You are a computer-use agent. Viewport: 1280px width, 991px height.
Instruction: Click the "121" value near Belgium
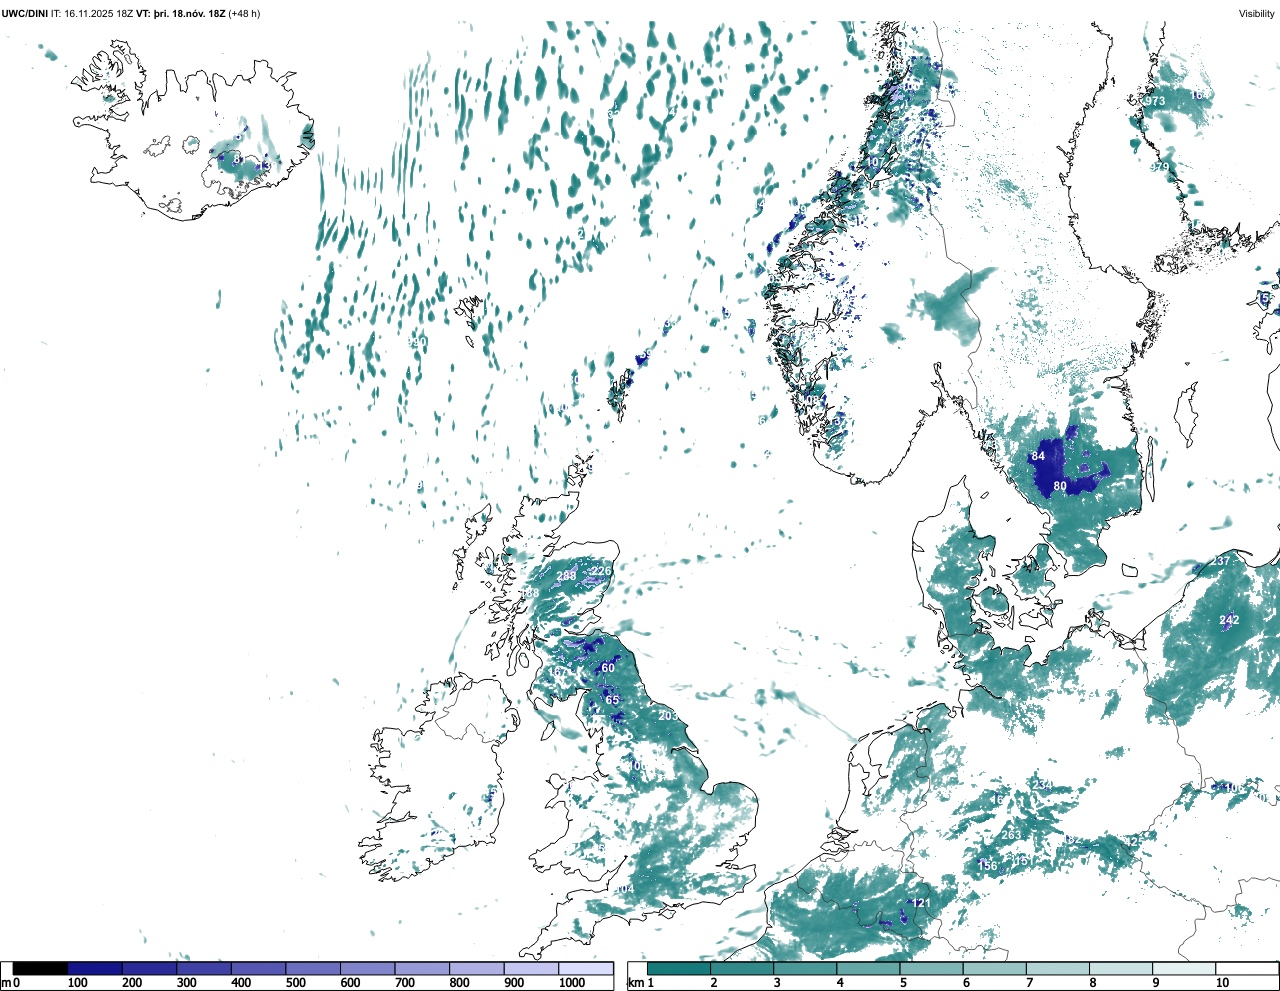pos(921,903)
